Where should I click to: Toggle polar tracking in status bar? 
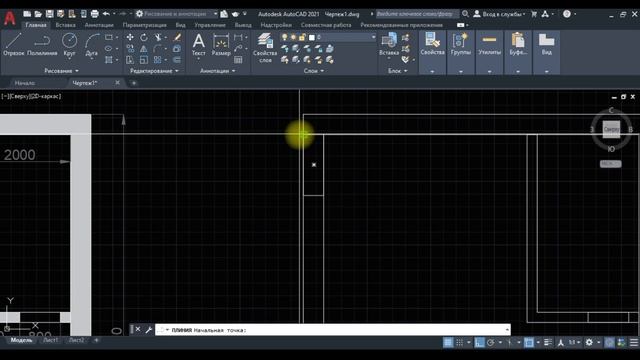tap(491, 342)
